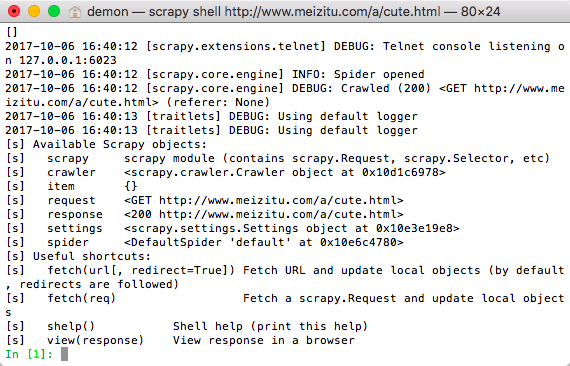
Task: Click the window title text 'demon — scrapy shell'
Action: pyautogui.click(x=154, y=12)
